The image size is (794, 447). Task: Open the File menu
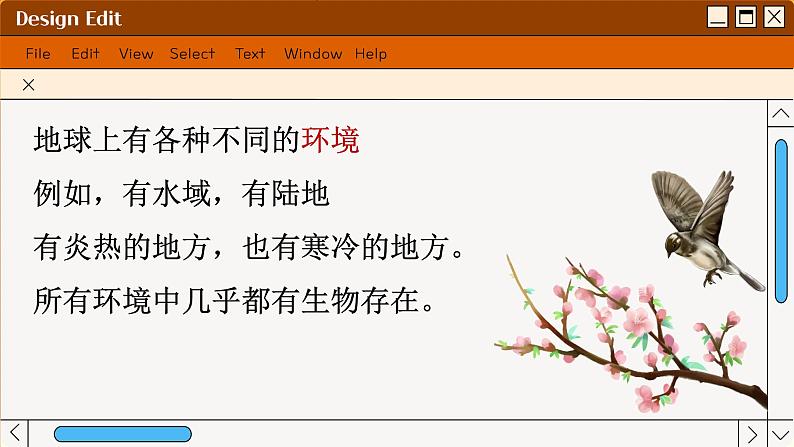(x=38, y=54)
